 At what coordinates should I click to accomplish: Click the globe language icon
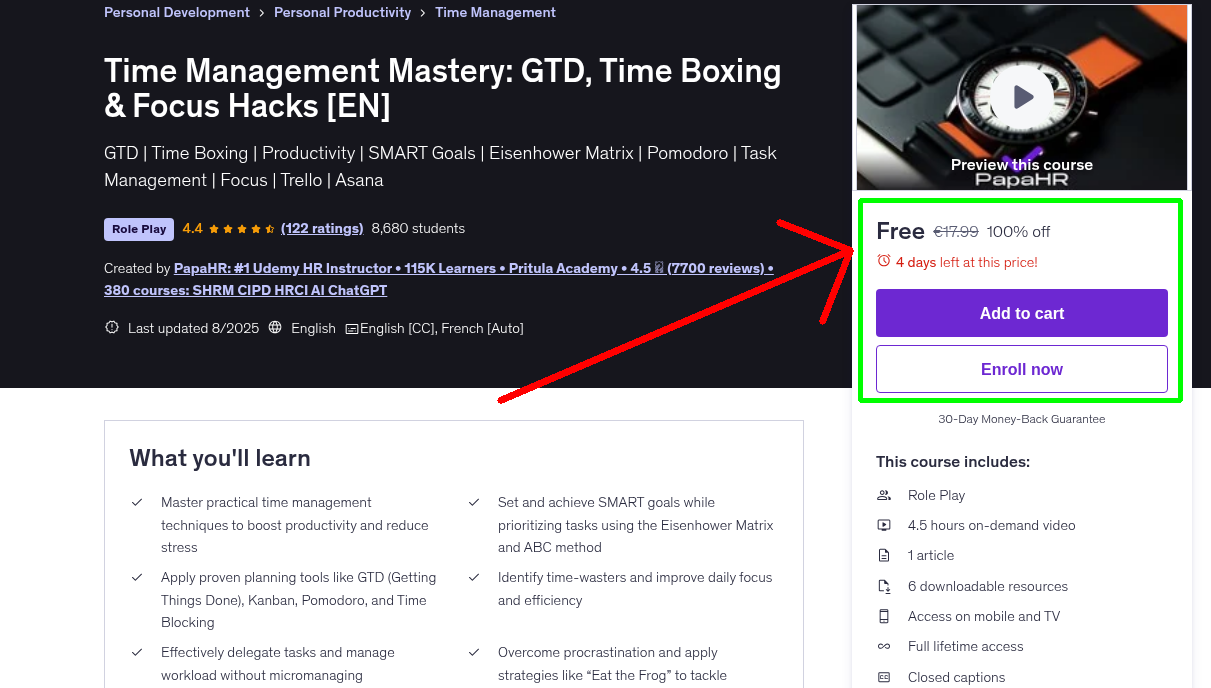[275, 328]
